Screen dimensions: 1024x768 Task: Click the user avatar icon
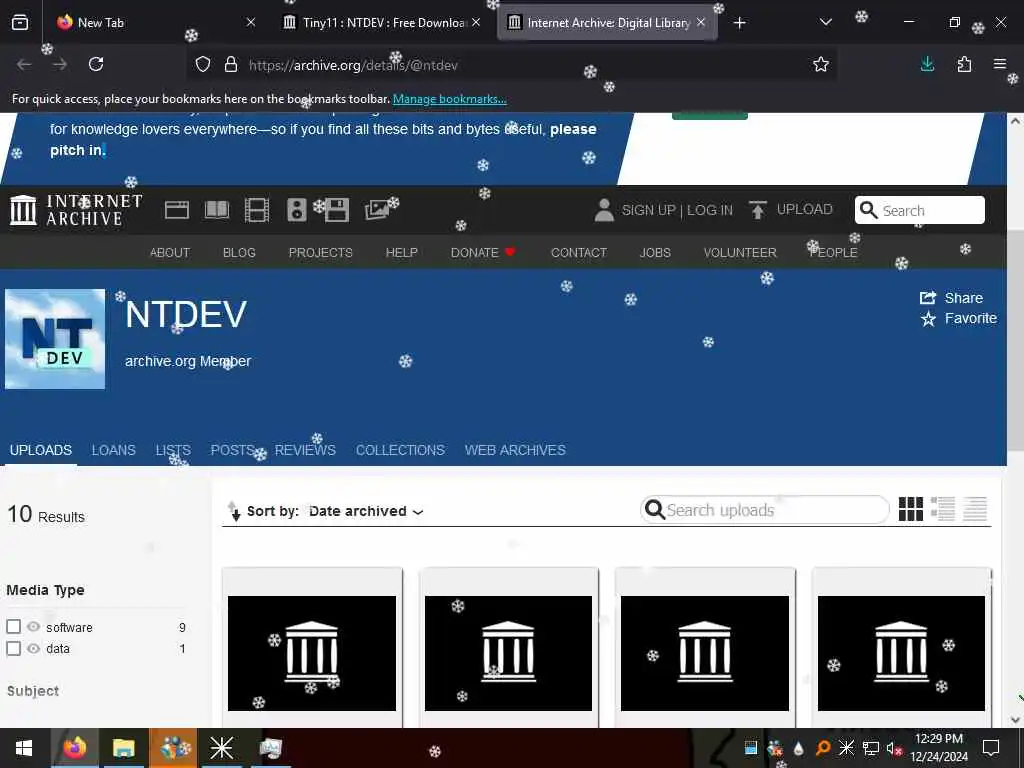[x=604, y=210]
